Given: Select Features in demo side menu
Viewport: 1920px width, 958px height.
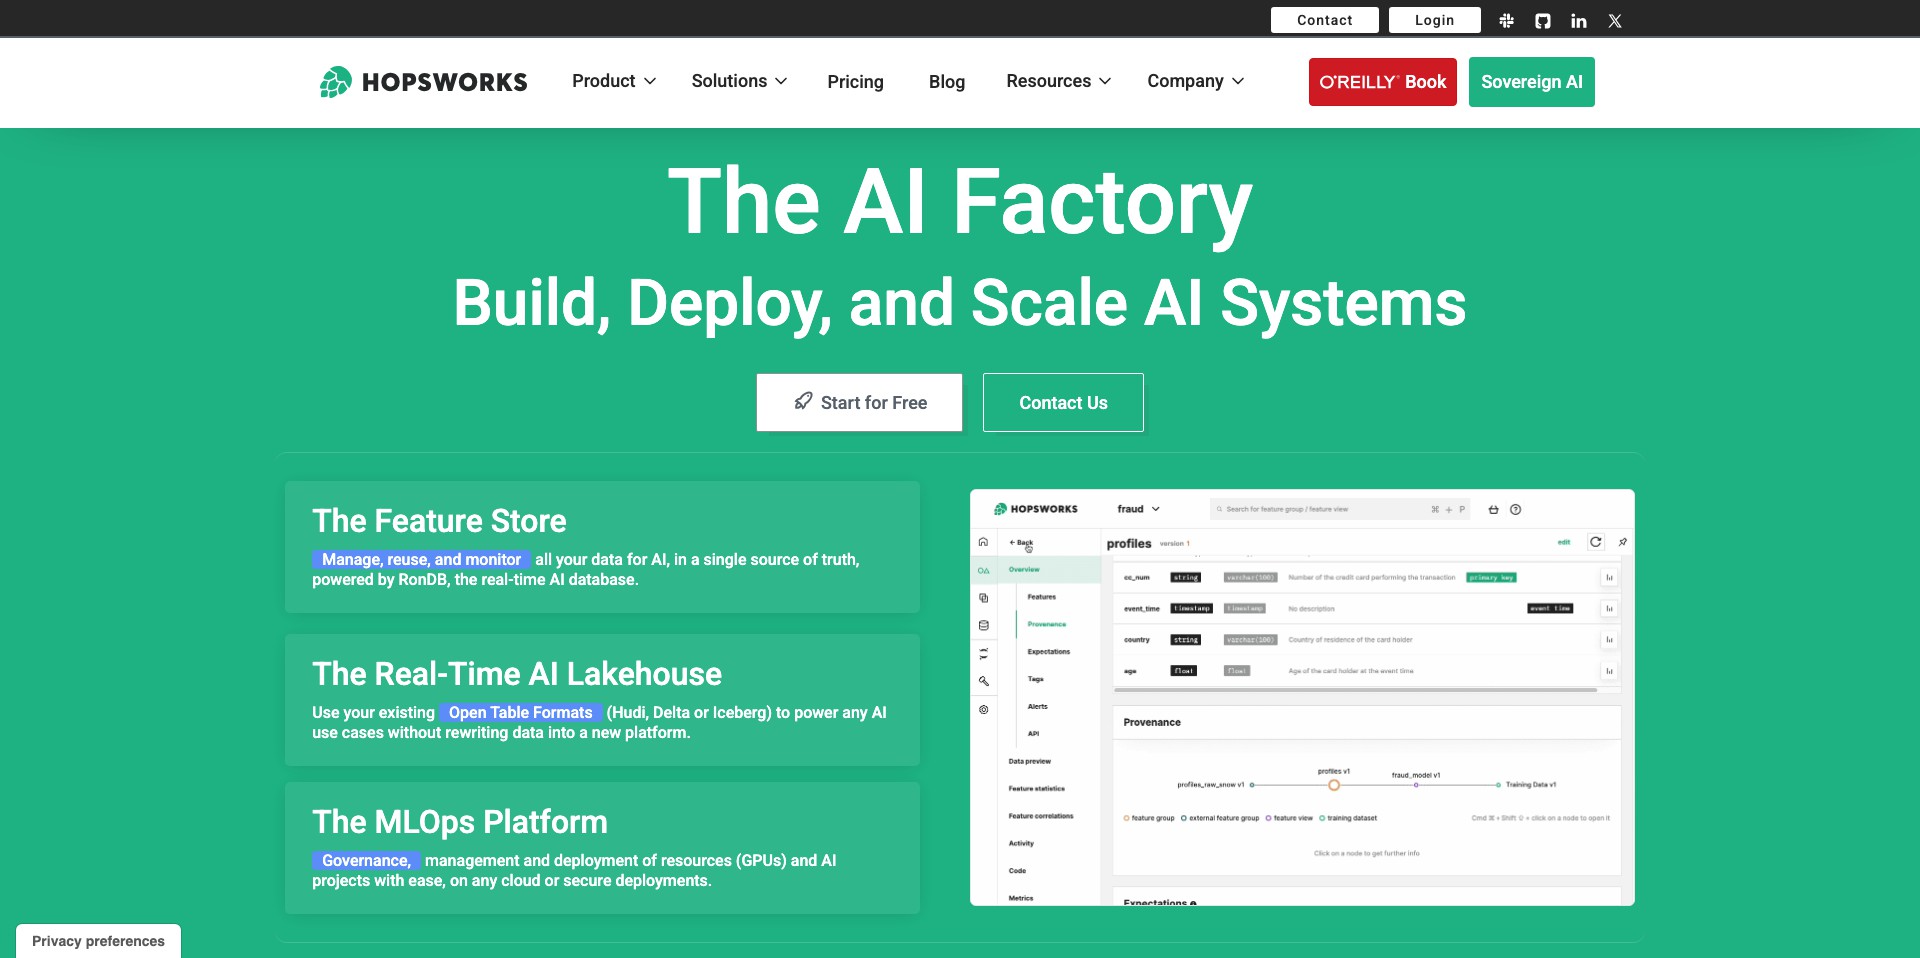Looking at the screenshot, I should [x=1041, y=597].
